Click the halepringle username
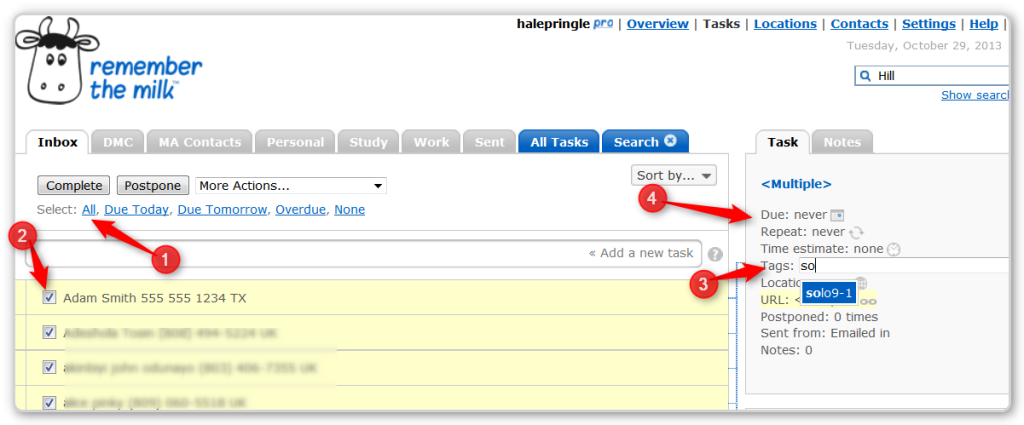Viewport: 1024px width, 425px height. (x=553, y=24)
